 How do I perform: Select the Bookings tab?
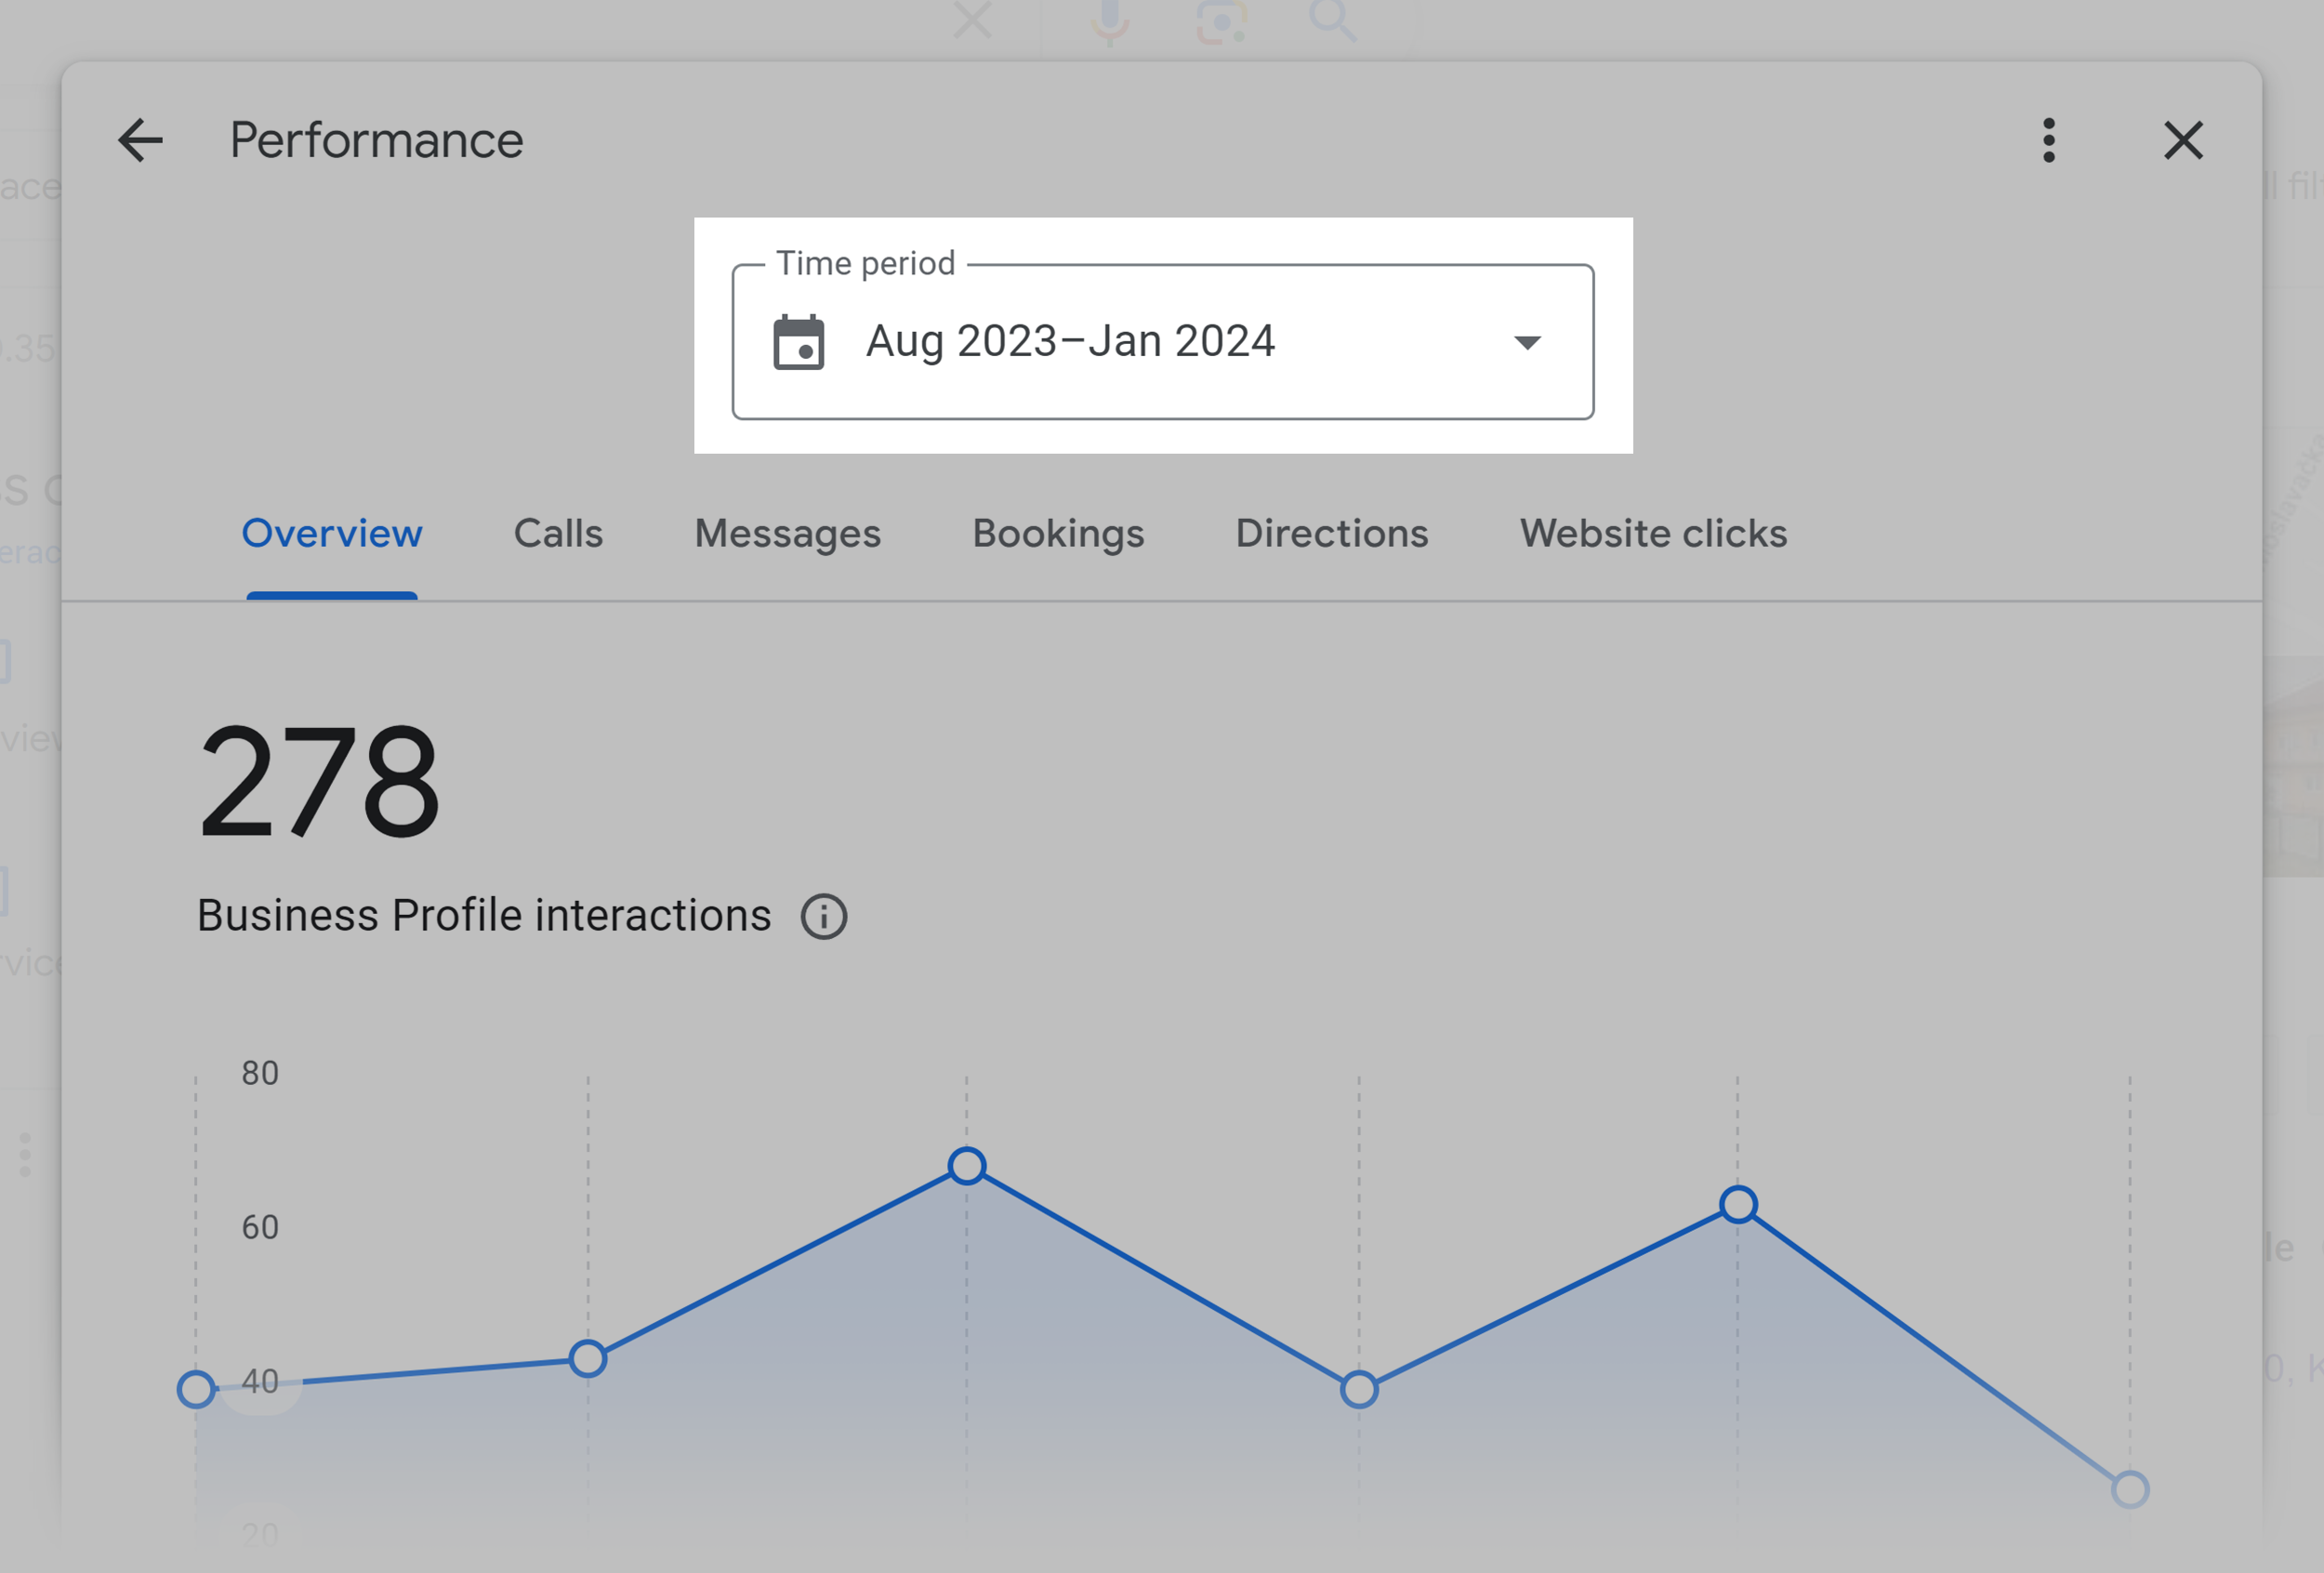[x=1059, y=534]
